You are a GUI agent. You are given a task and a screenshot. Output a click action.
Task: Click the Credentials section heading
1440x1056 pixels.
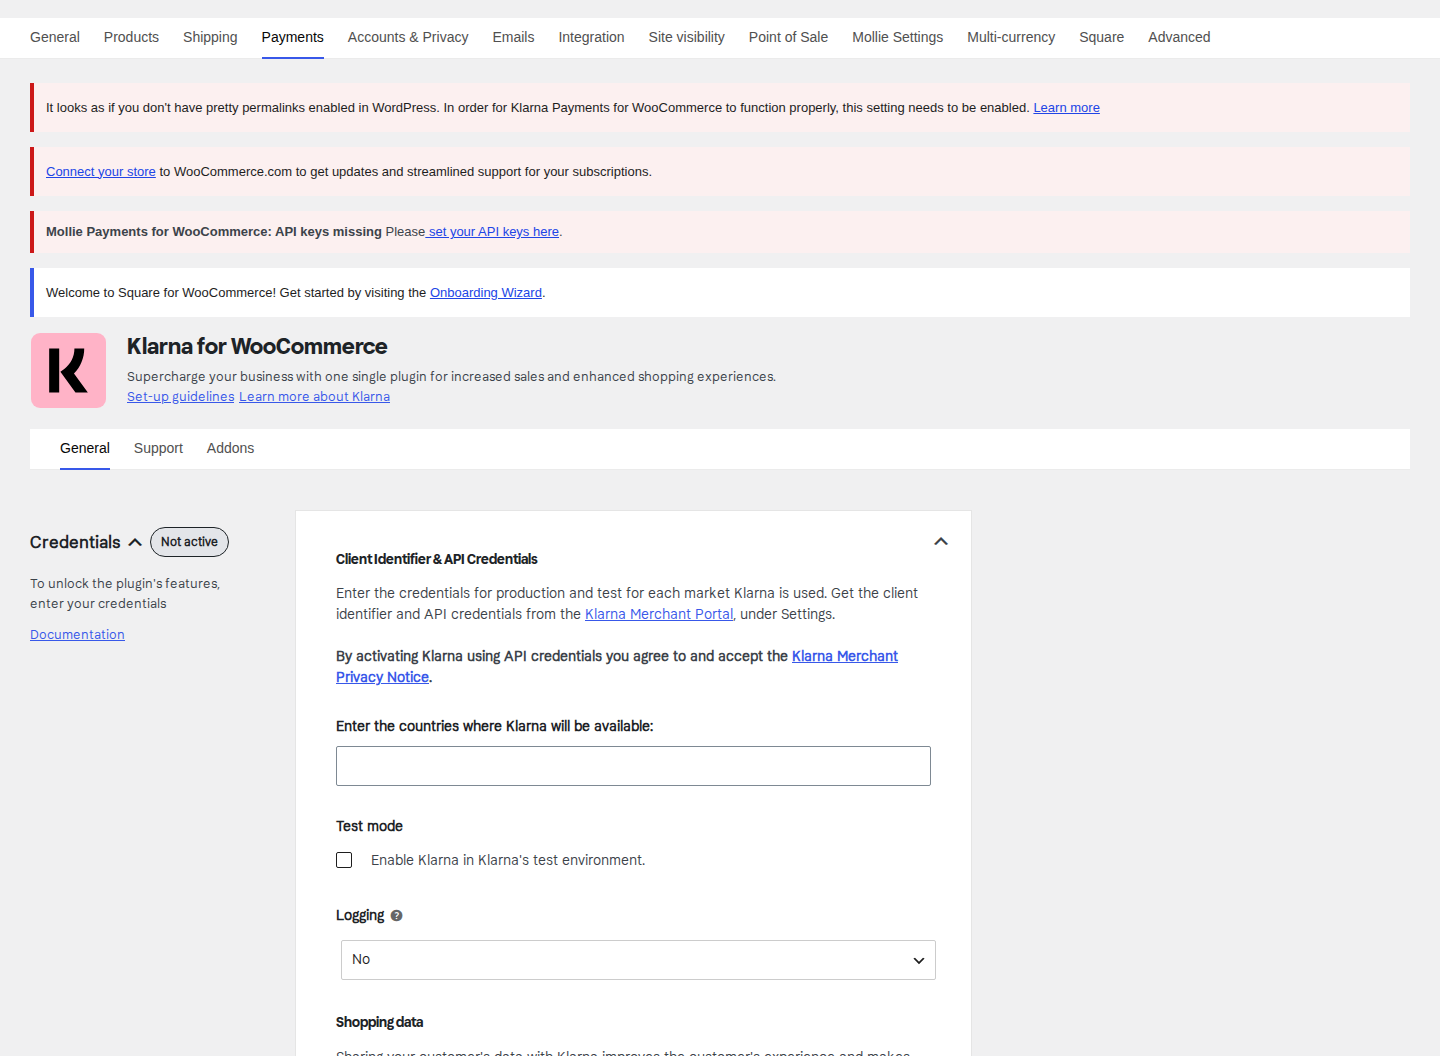(x=75, y=542)
